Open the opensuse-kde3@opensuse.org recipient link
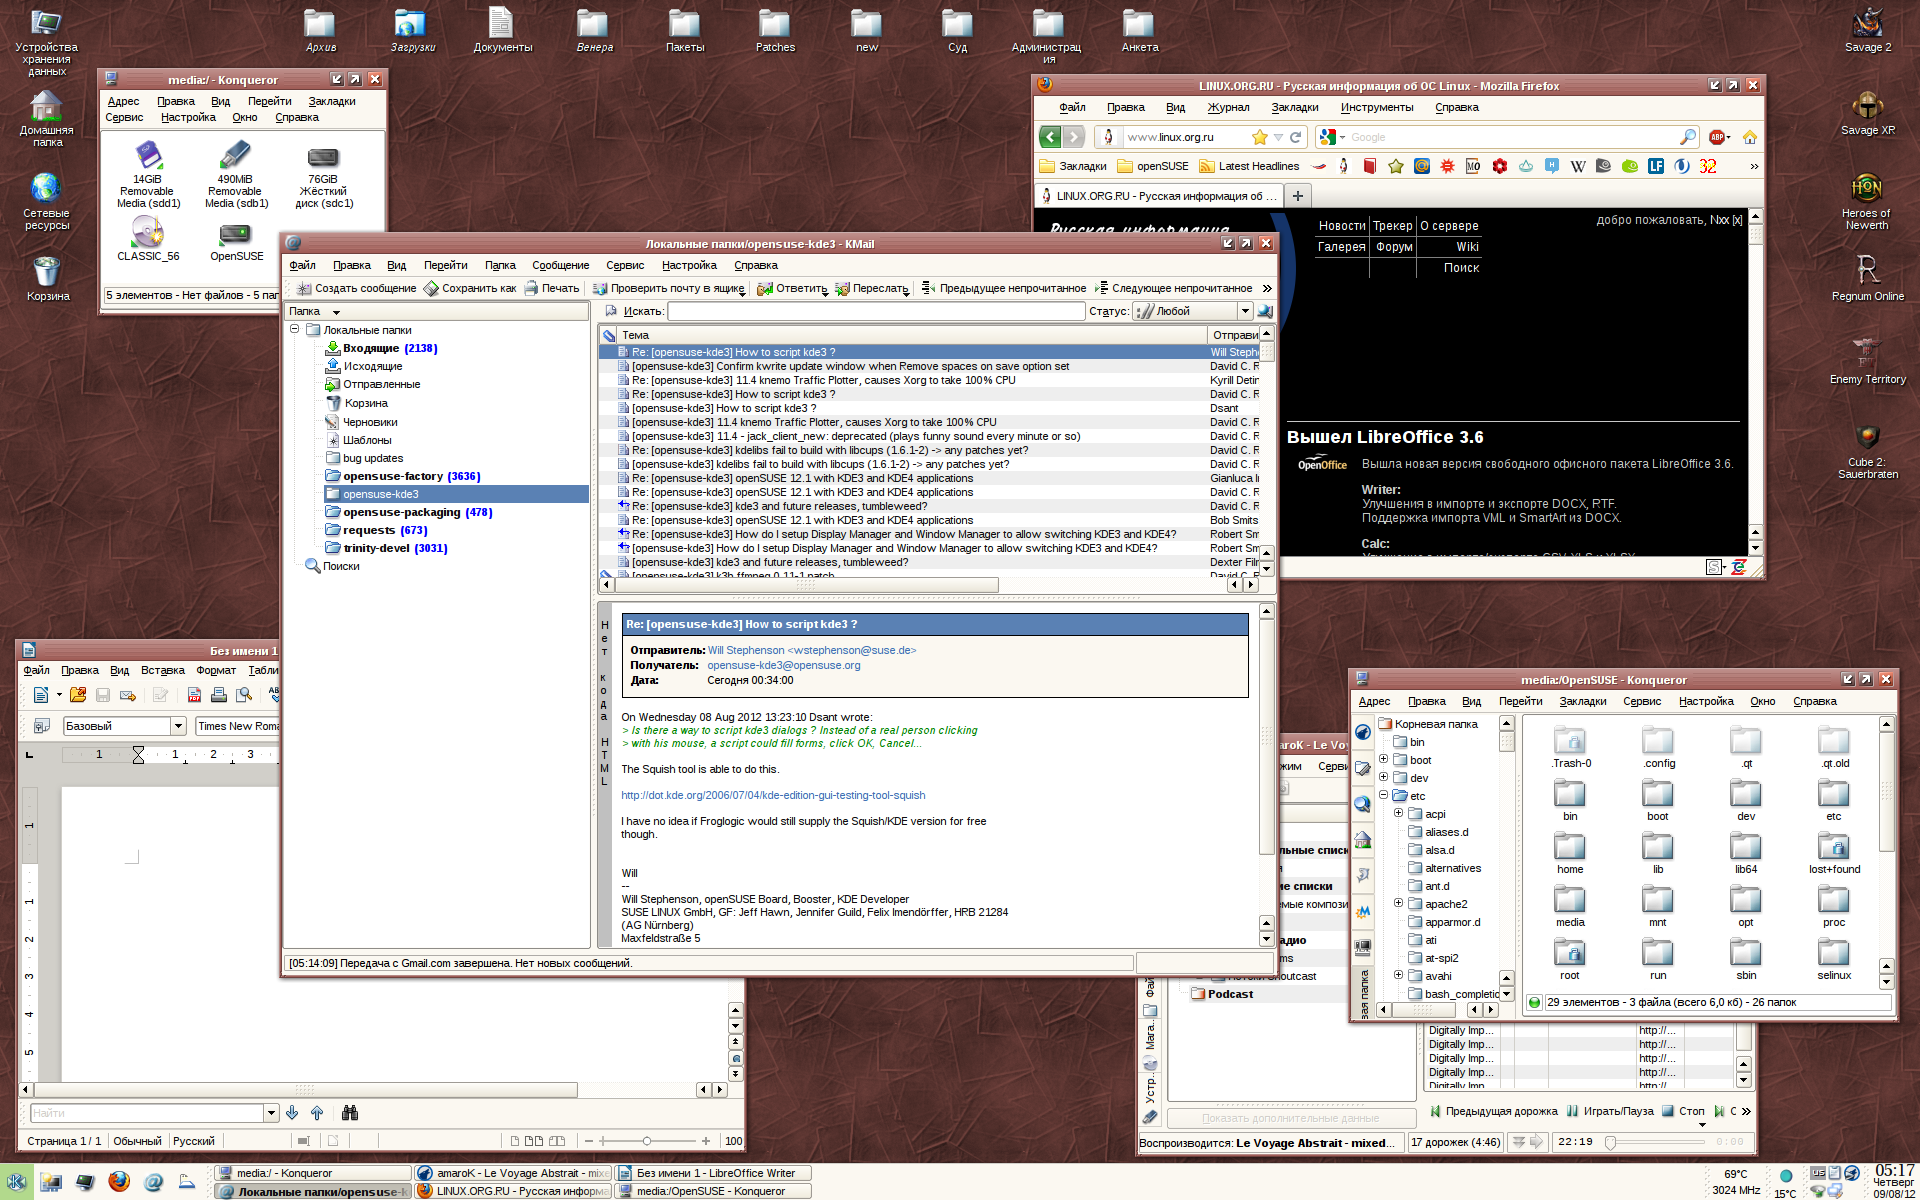 [x=784, y=665]
